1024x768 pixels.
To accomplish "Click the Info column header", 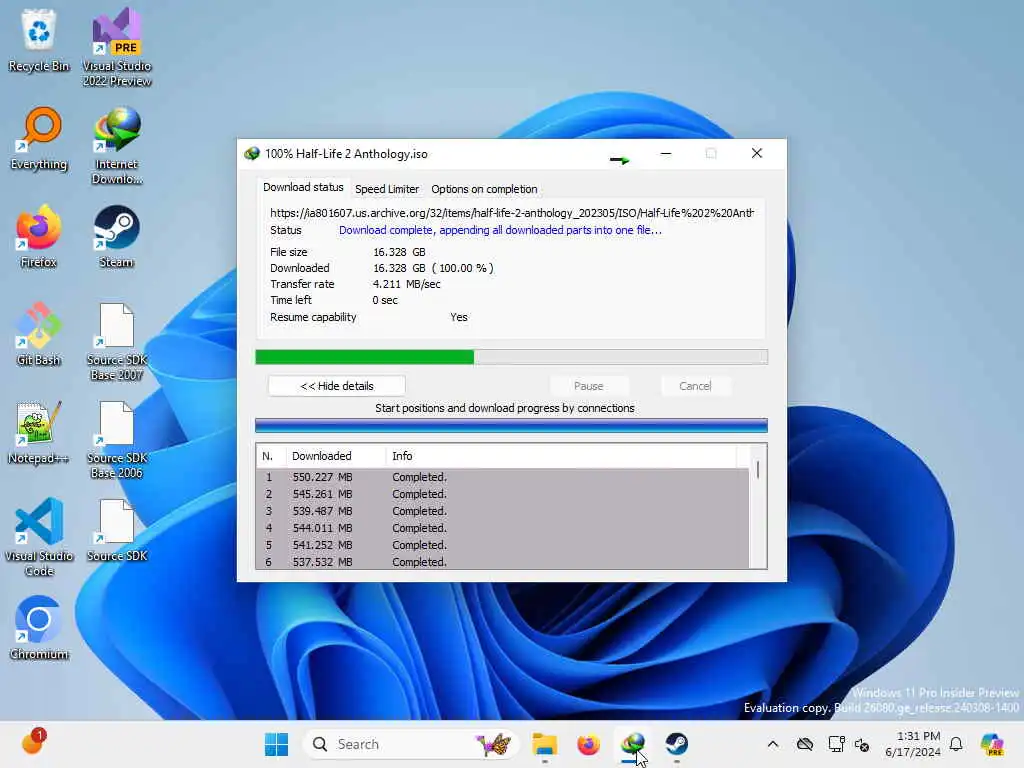I will [x=562, y=456].
